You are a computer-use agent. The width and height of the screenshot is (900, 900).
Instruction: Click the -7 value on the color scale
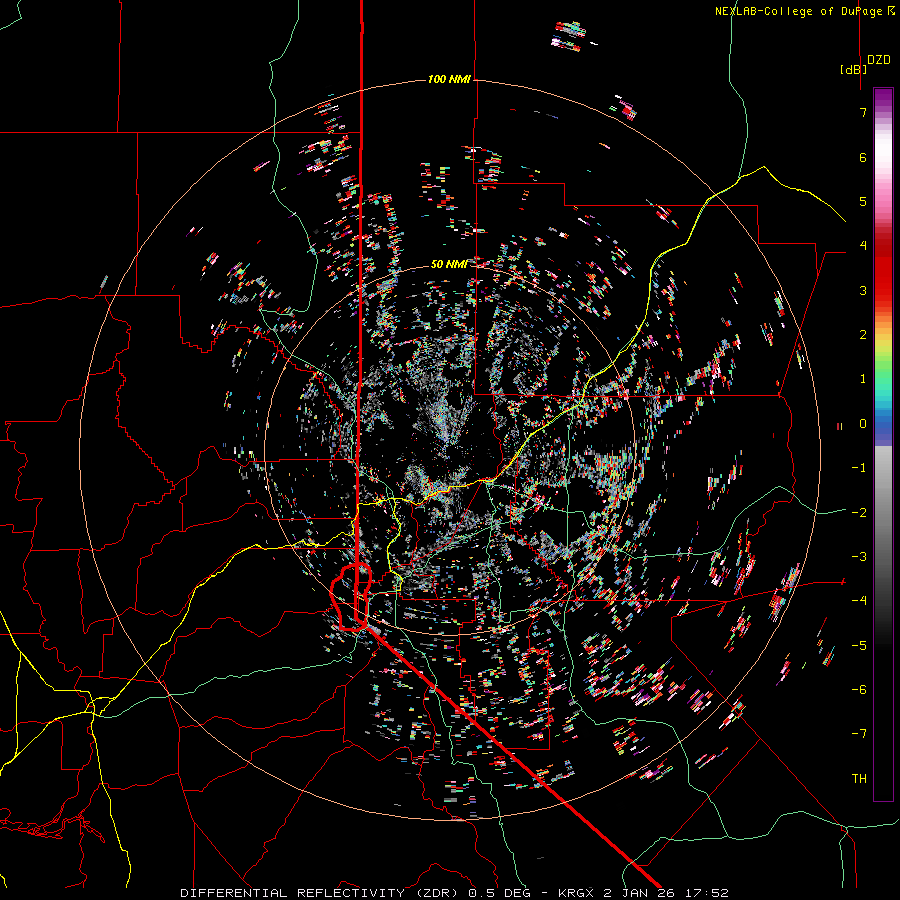pos(859,734)
